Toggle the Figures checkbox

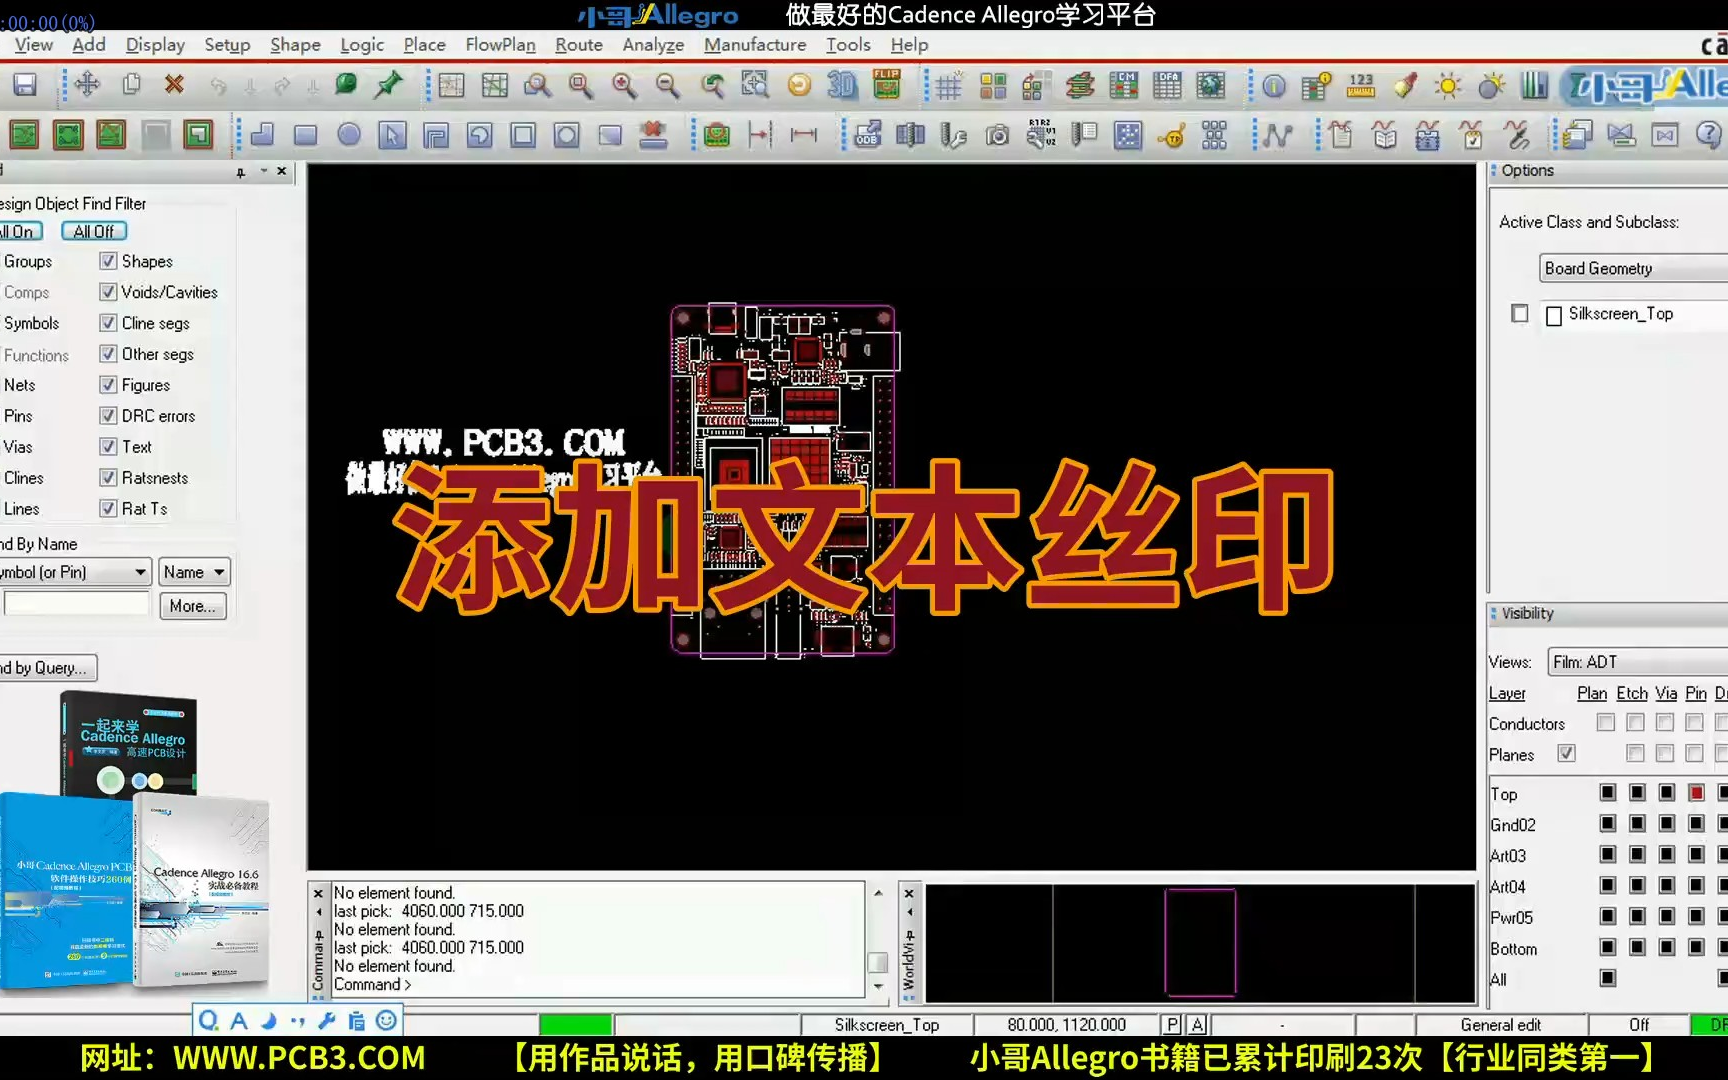click(108, 385)
